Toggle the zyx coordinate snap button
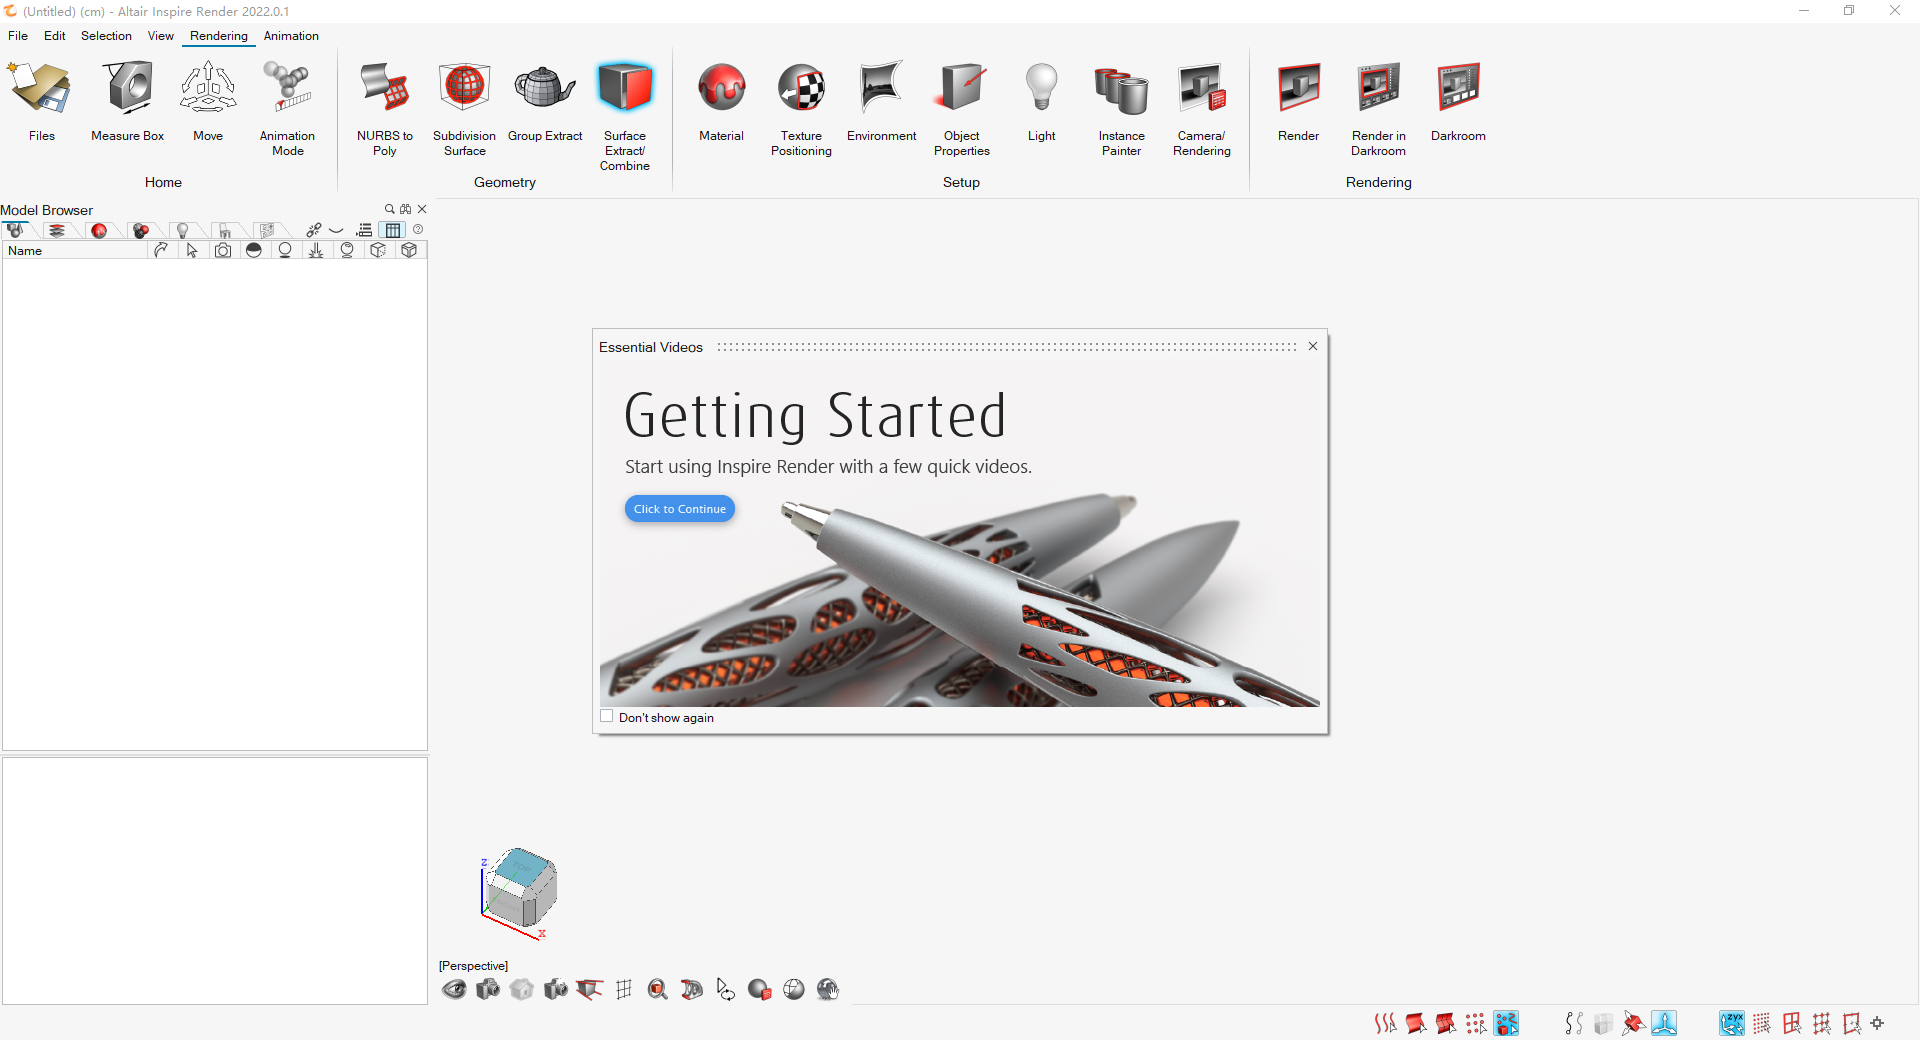 tap(1732, 1023)
